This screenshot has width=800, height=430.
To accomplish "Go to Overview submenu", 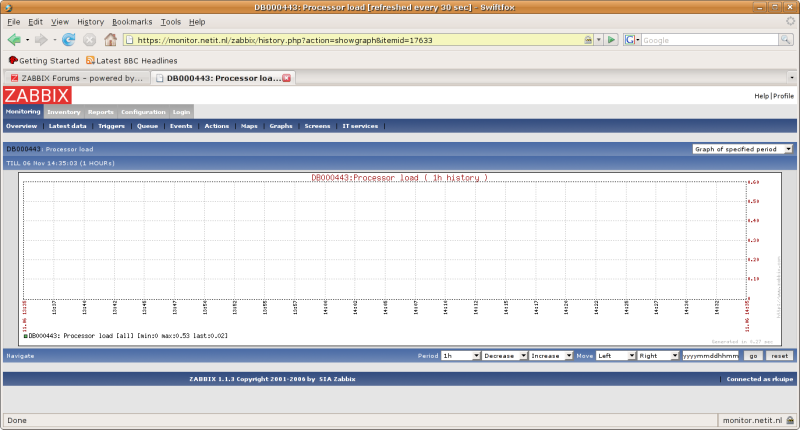I will (21, 126).
